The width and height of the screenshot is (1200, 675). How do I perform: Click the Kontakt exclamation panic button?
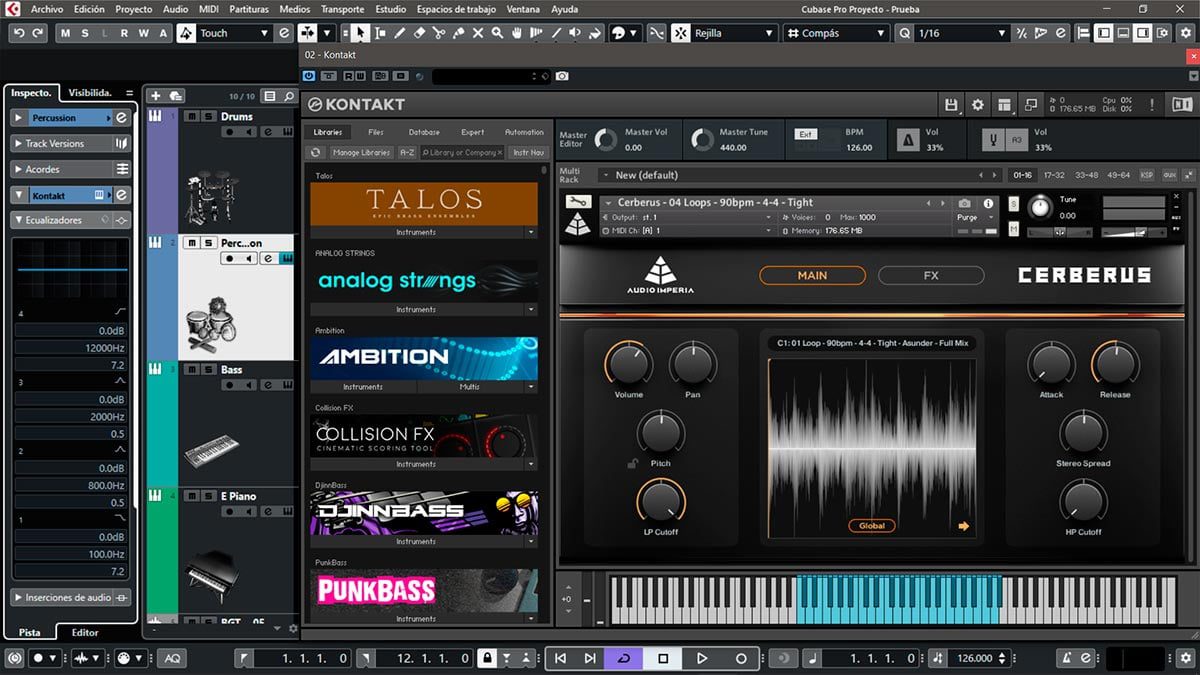click(1152, 104)
